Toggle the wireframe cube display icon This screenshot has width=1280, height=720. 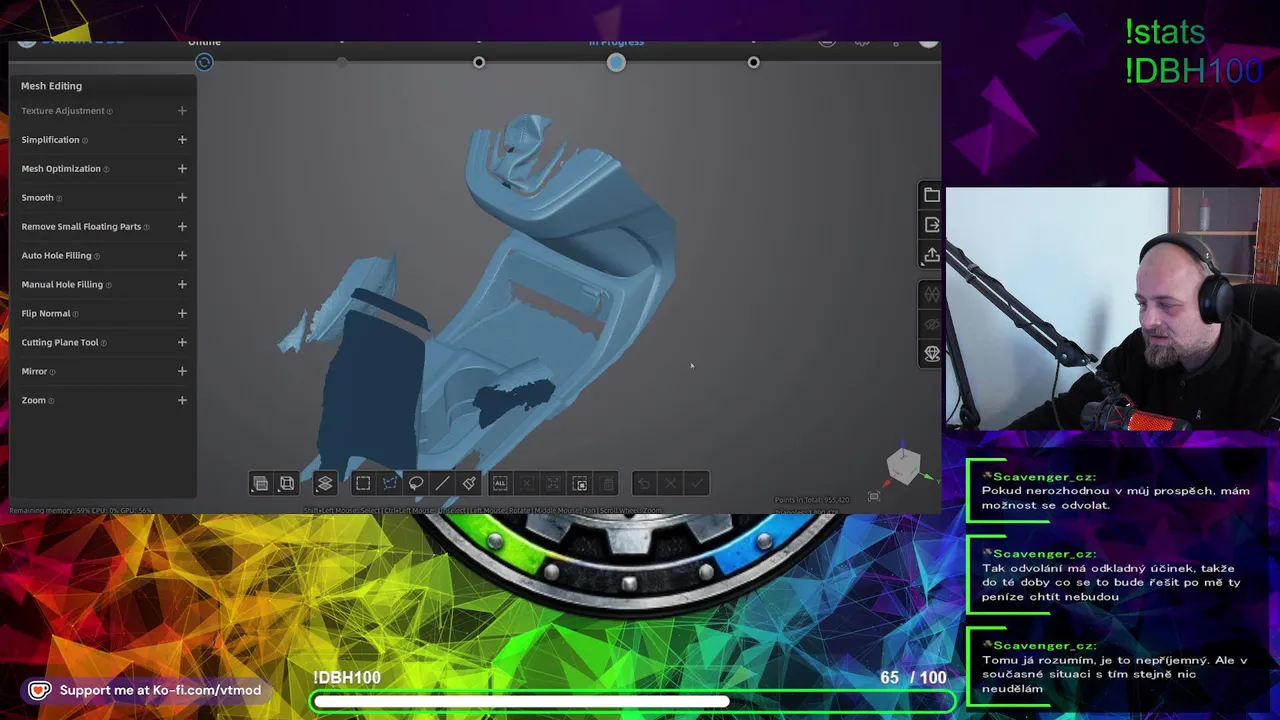point(287,484)
